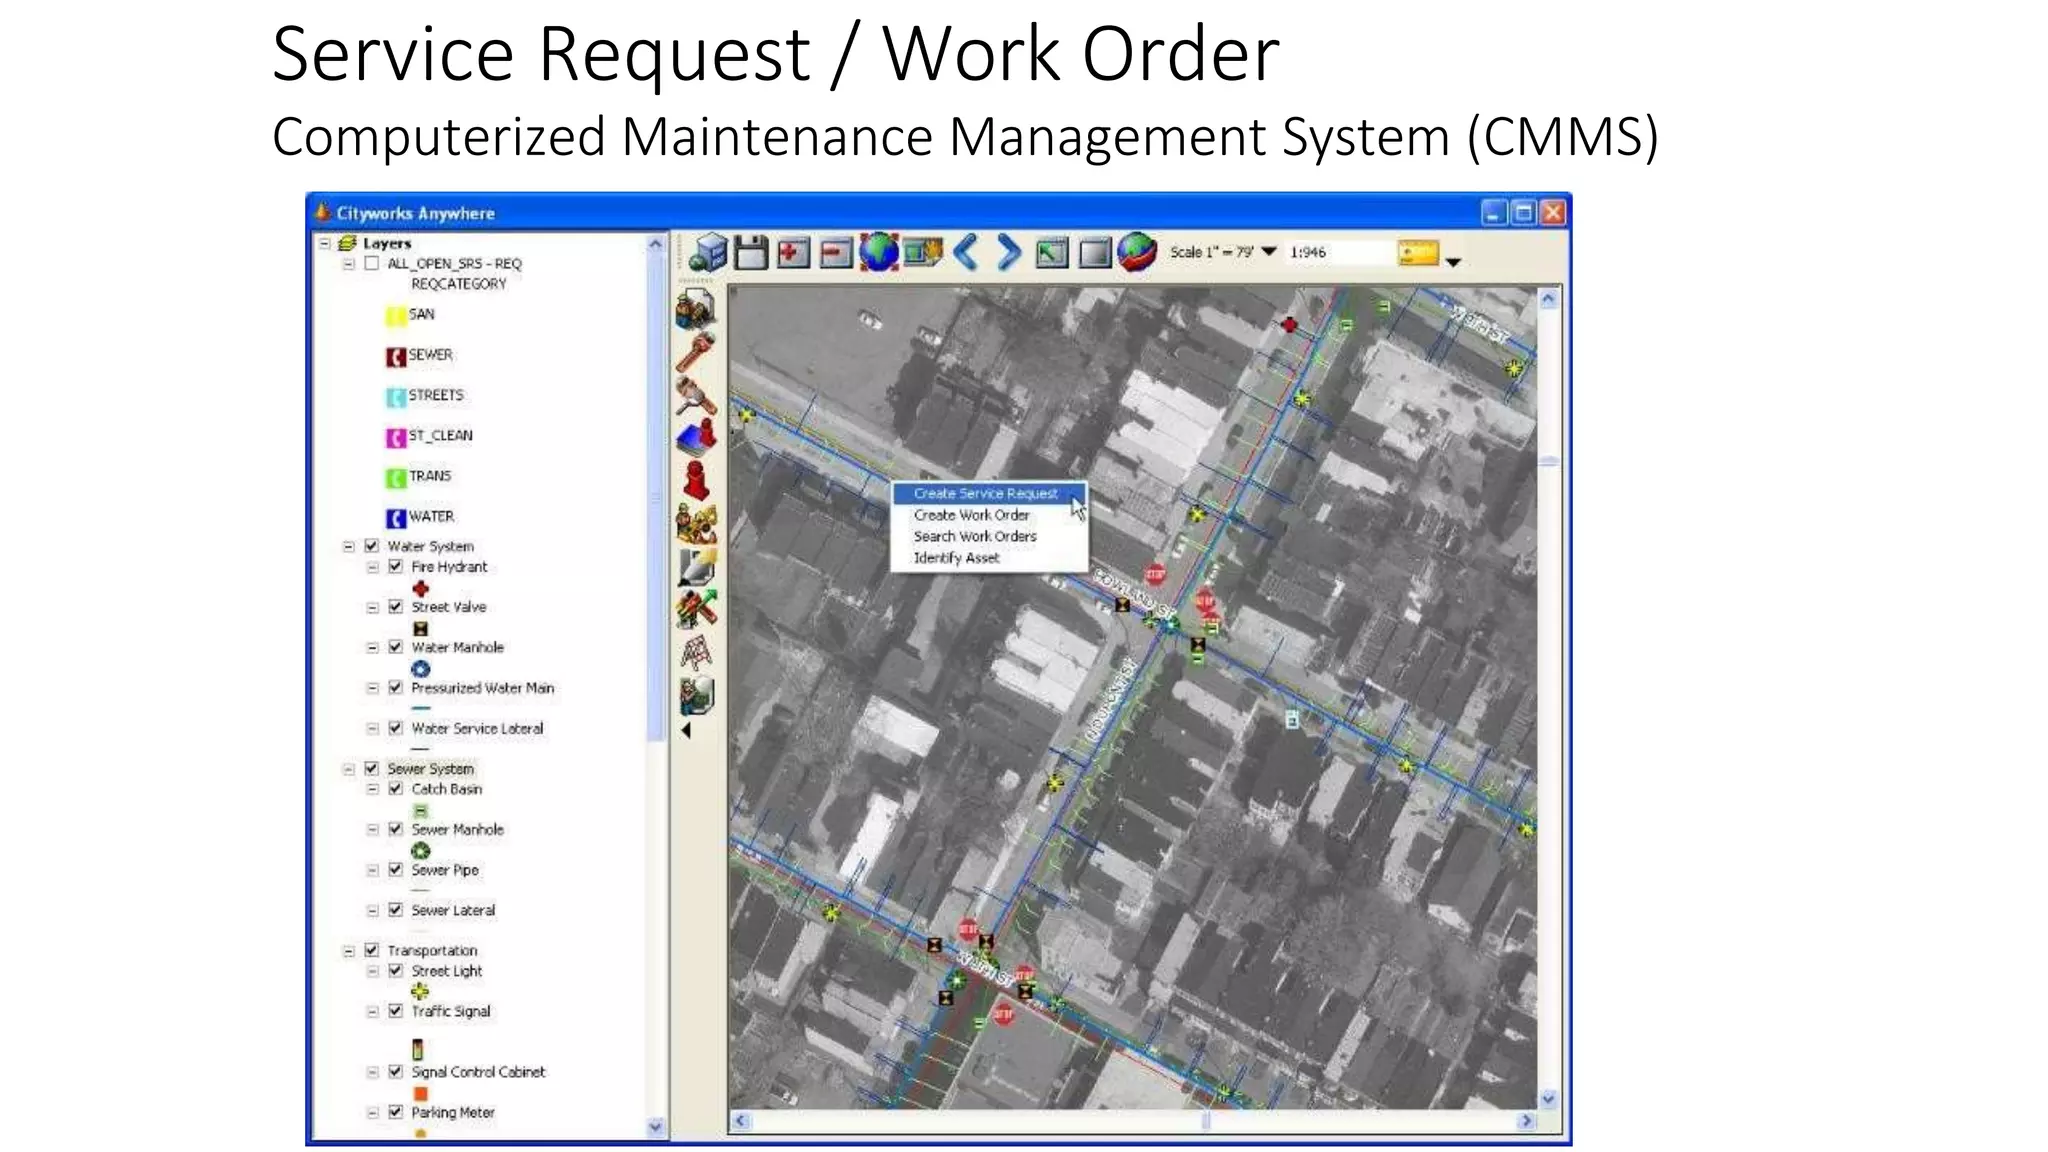Click the building database icon in top toolbar
The height and width of the screenshot is (1152, 2048).
pyautogui.click(x=708, y=252)
